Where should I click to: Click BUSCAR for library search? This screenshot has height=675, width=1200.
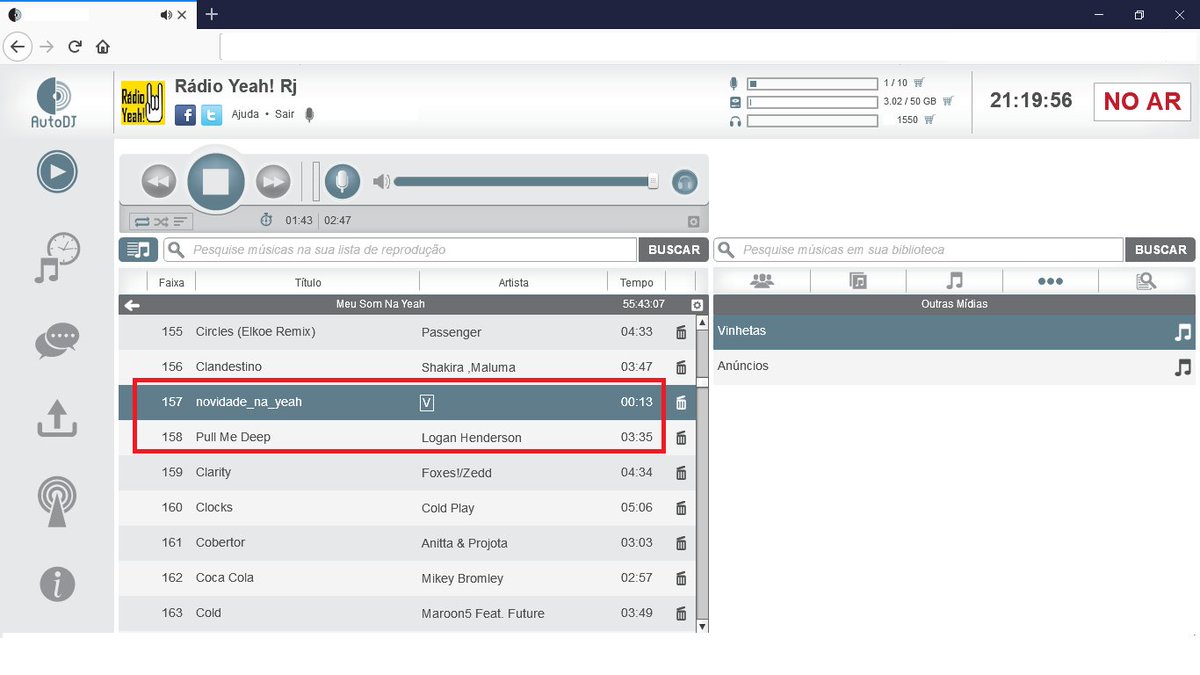(1160, 250)
